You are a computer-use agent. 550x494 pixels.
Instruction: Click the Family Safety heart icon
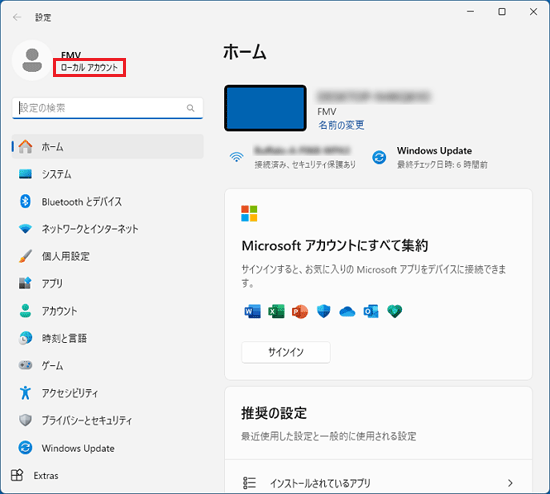pos(395,311)
